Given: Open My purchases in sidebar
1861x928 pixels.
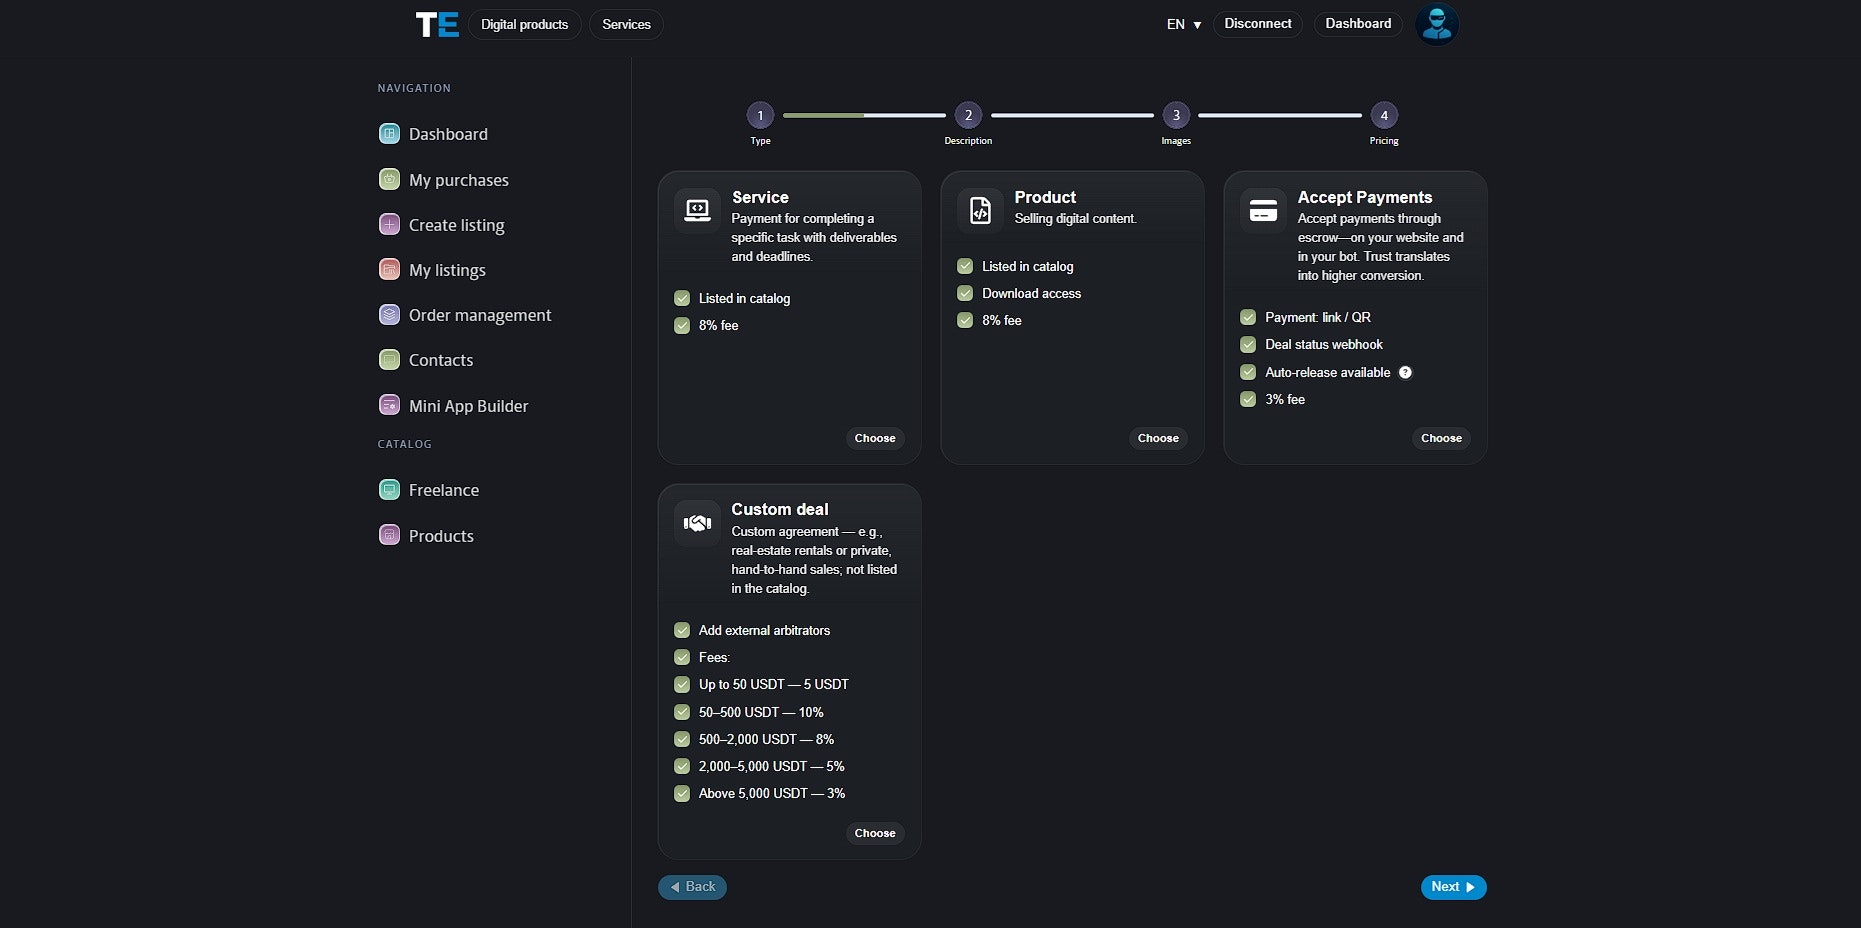Looking at the screenshot, I should 458,180.
